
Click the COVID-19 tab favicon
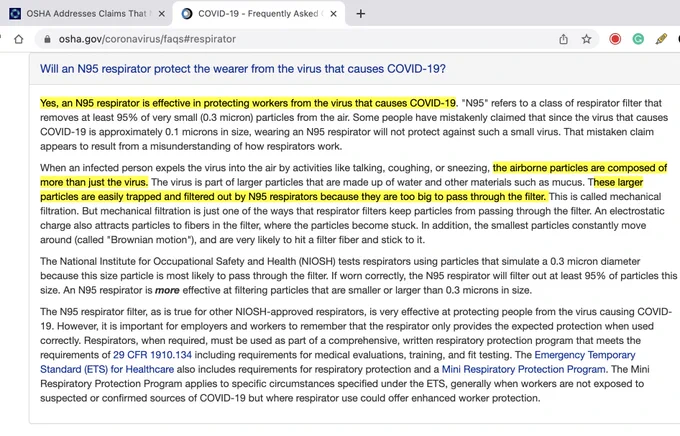click(x=187, y=14)
